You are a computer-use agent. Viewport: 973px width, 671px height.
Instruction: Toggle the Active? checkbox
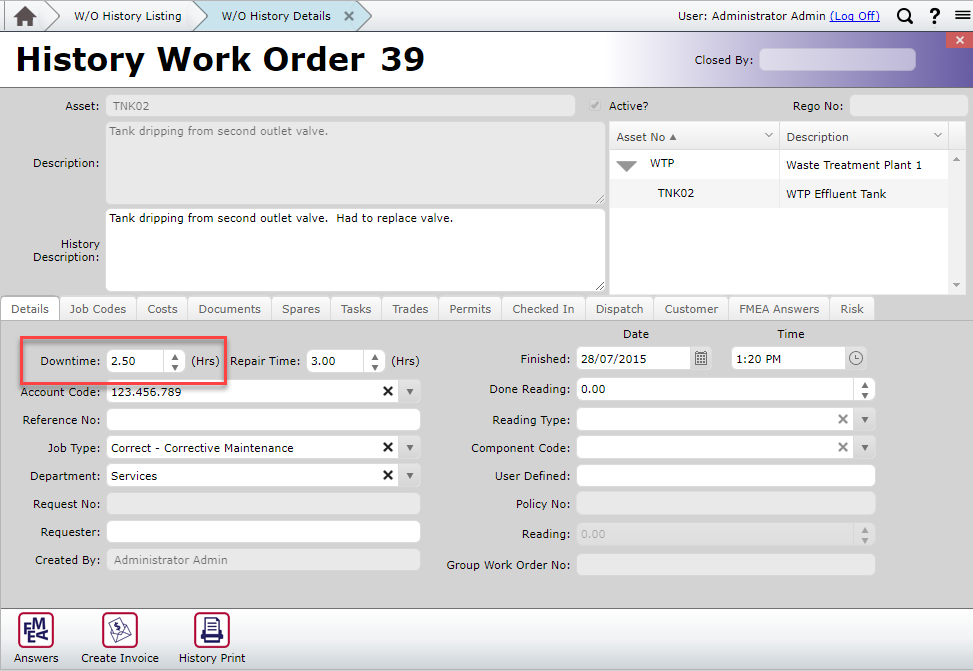596,106
